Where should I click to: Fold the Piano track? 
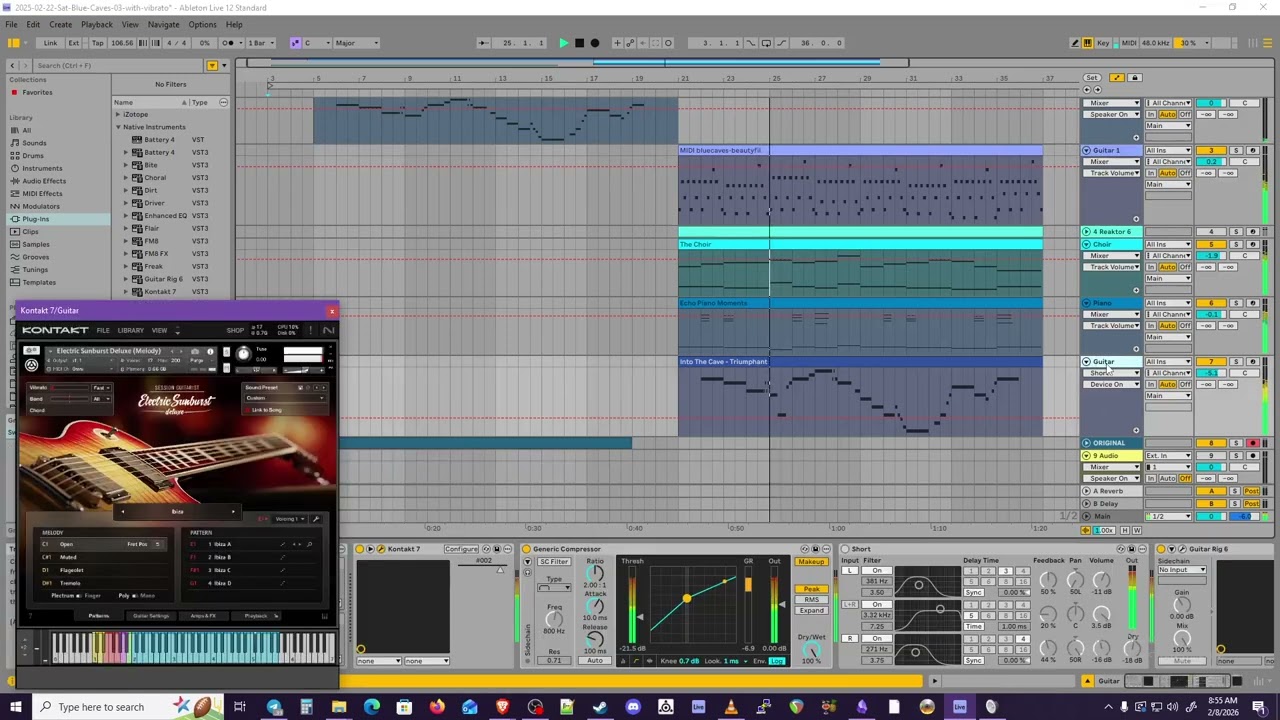point(1086,303)
